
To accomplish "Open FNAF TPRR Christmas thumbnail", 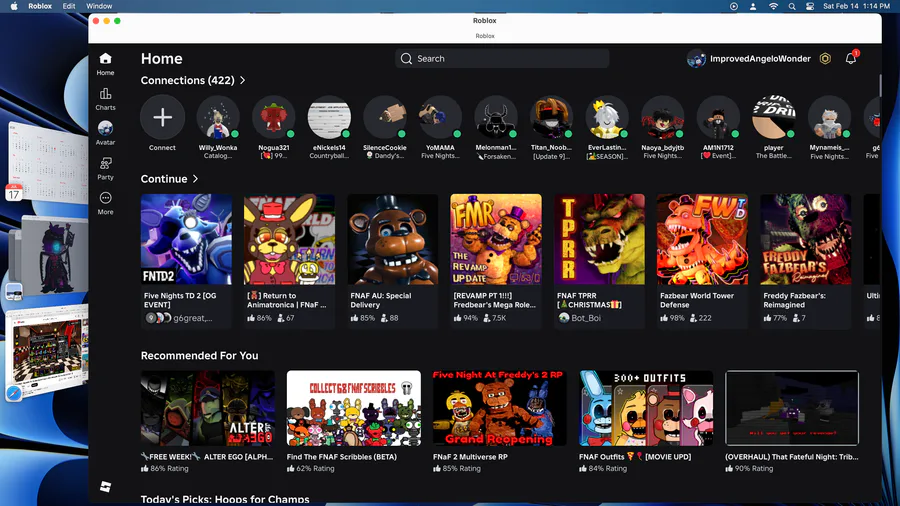I will point(599,239).
